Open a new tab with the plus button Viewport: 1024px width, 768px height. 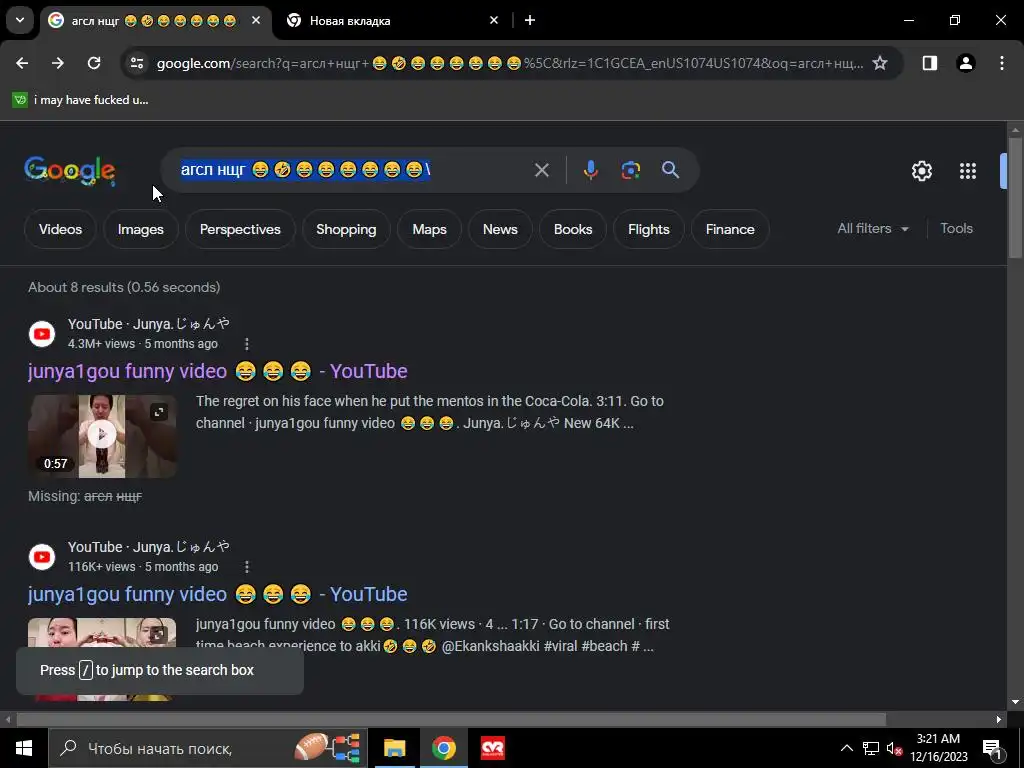pyautogui.click(x=530, y=21)
